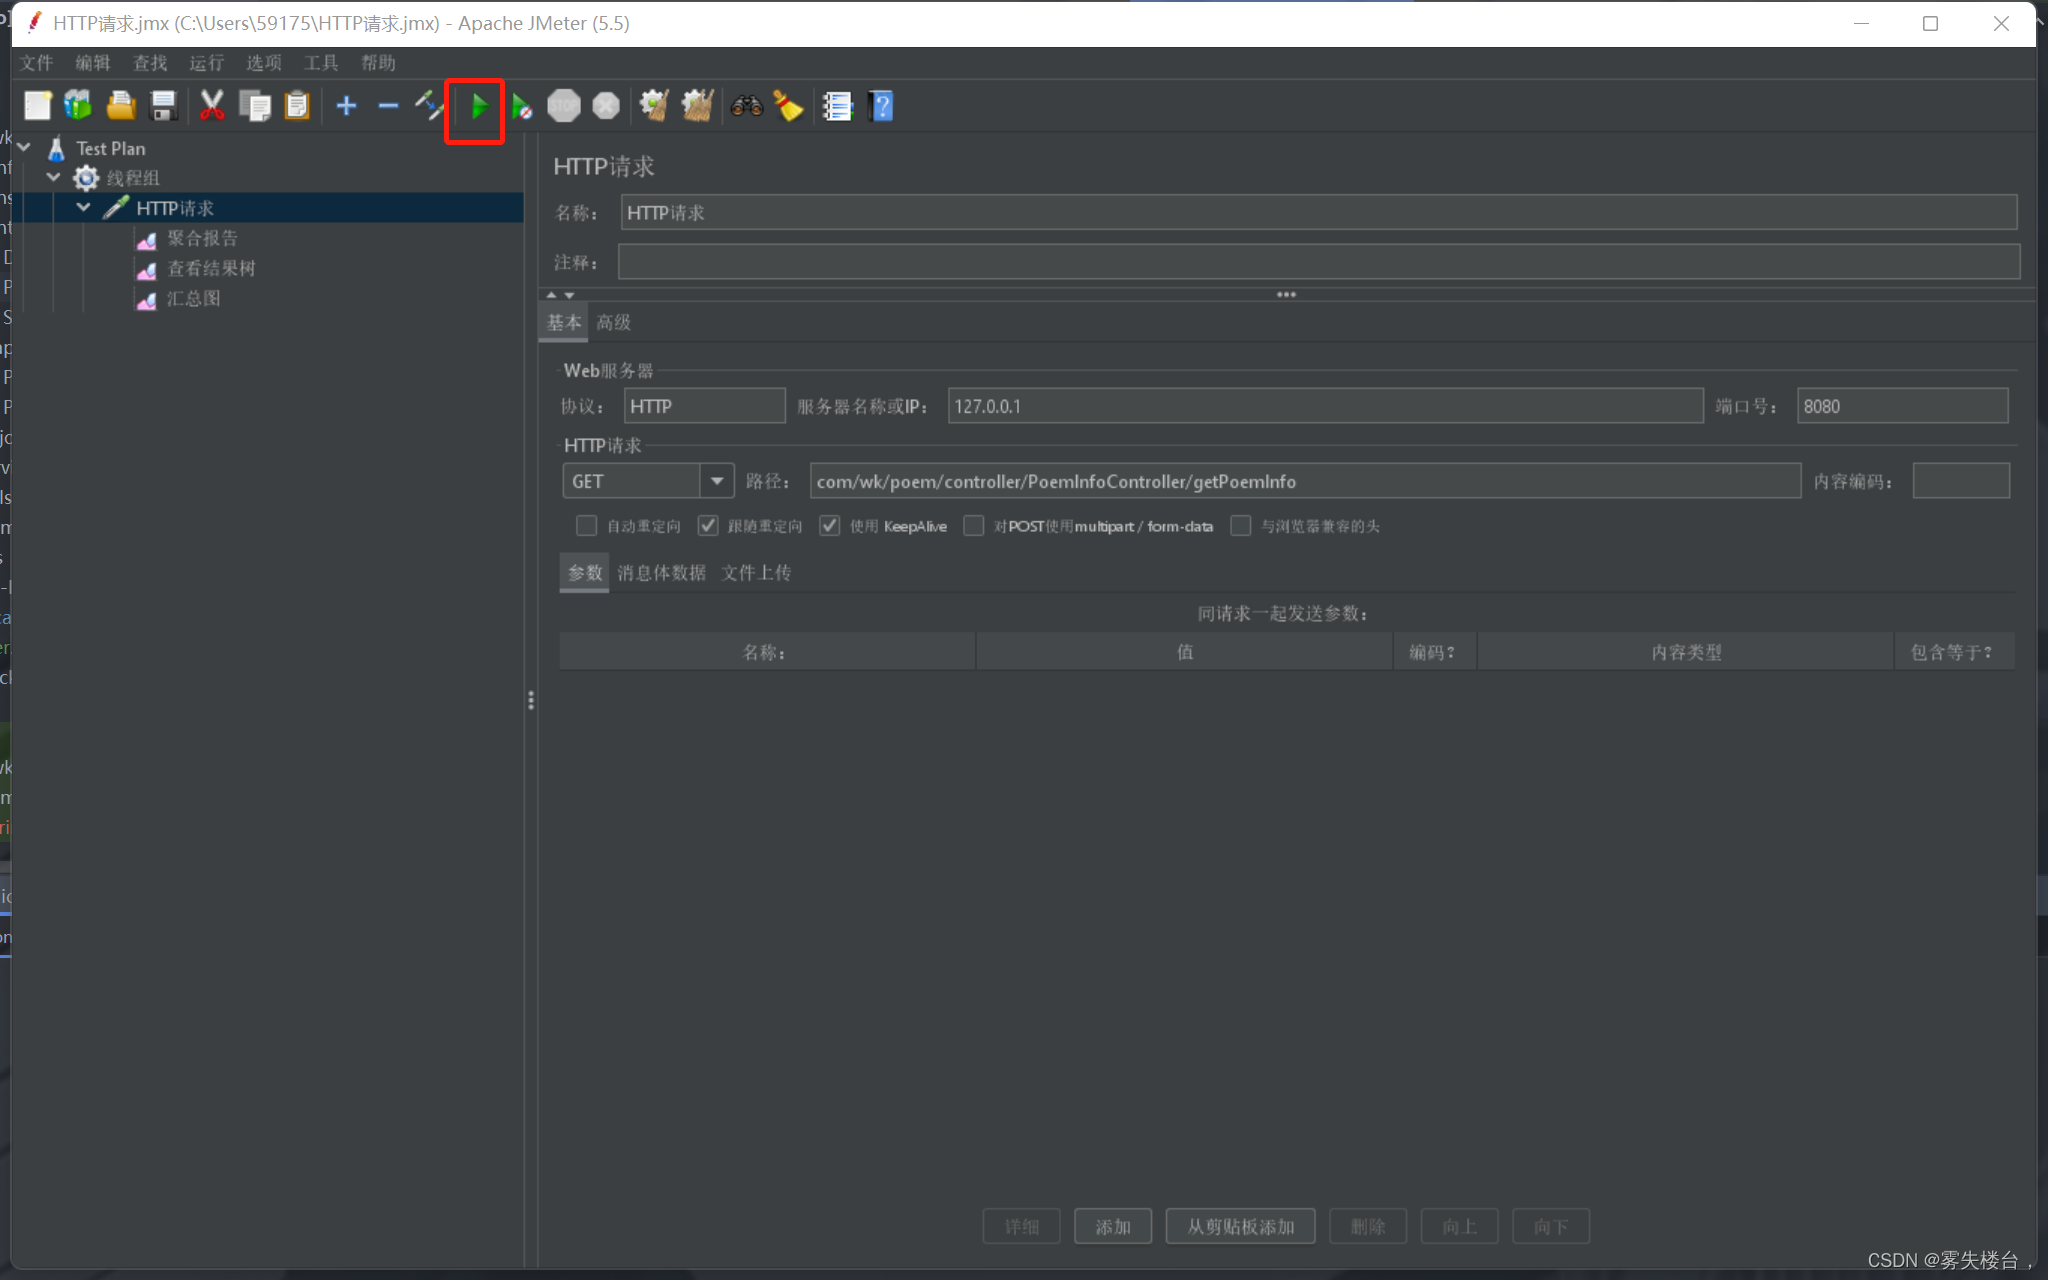The height and width of the screenshot is (1280, 2048).
Task: Toggle multipart/form-data for POST checkbox
Action: tap(973, 525)
